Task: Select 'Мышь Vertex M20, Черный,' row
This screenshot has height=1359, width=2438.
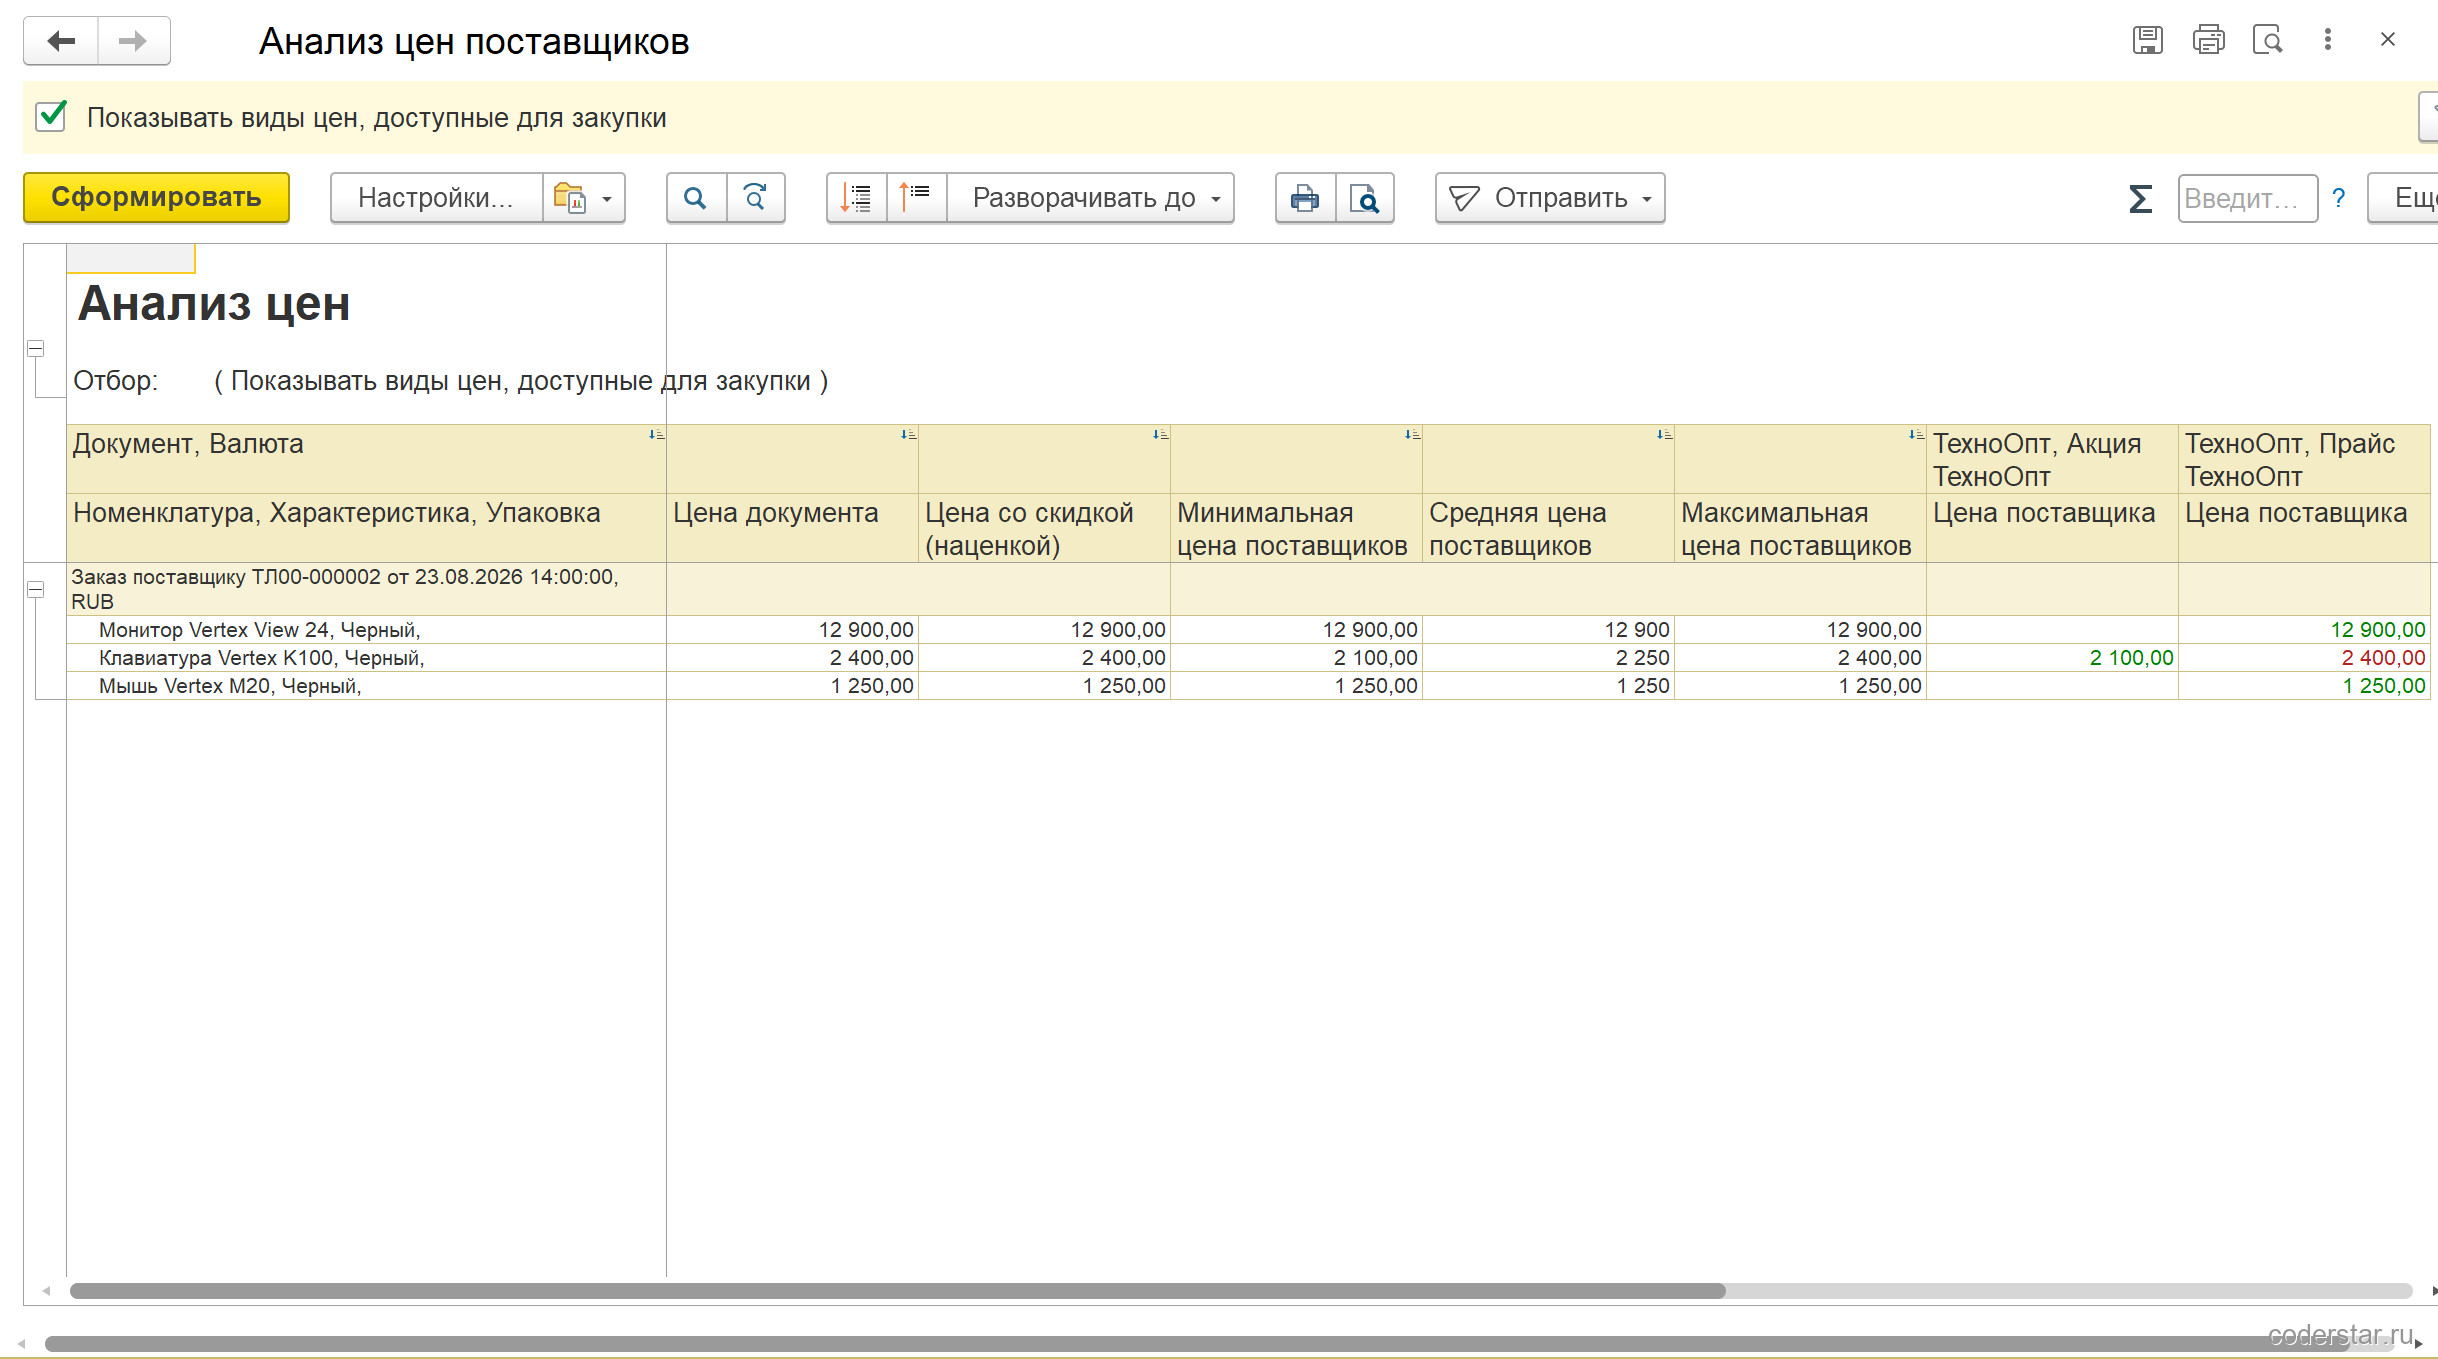Action: [x=366, y=685]
